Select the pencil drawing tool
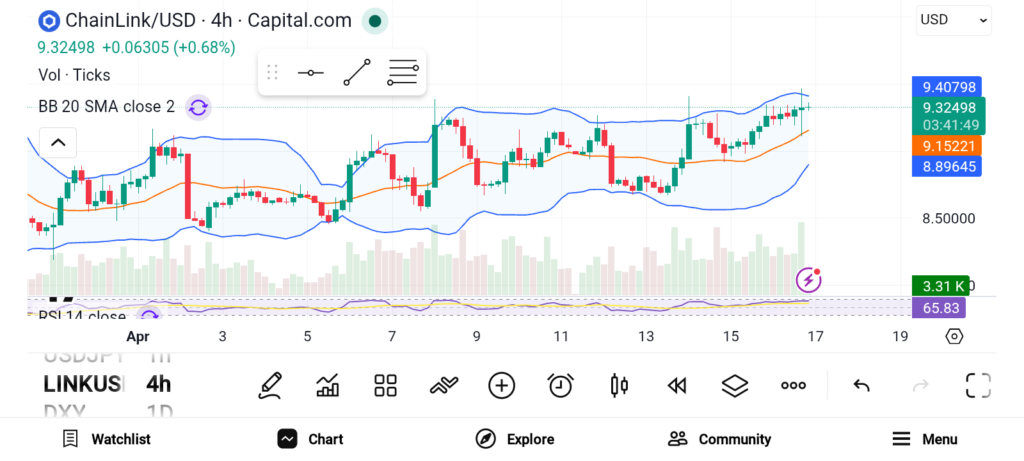This screenshot has height=461, width=1024. [x=269, y=385]
